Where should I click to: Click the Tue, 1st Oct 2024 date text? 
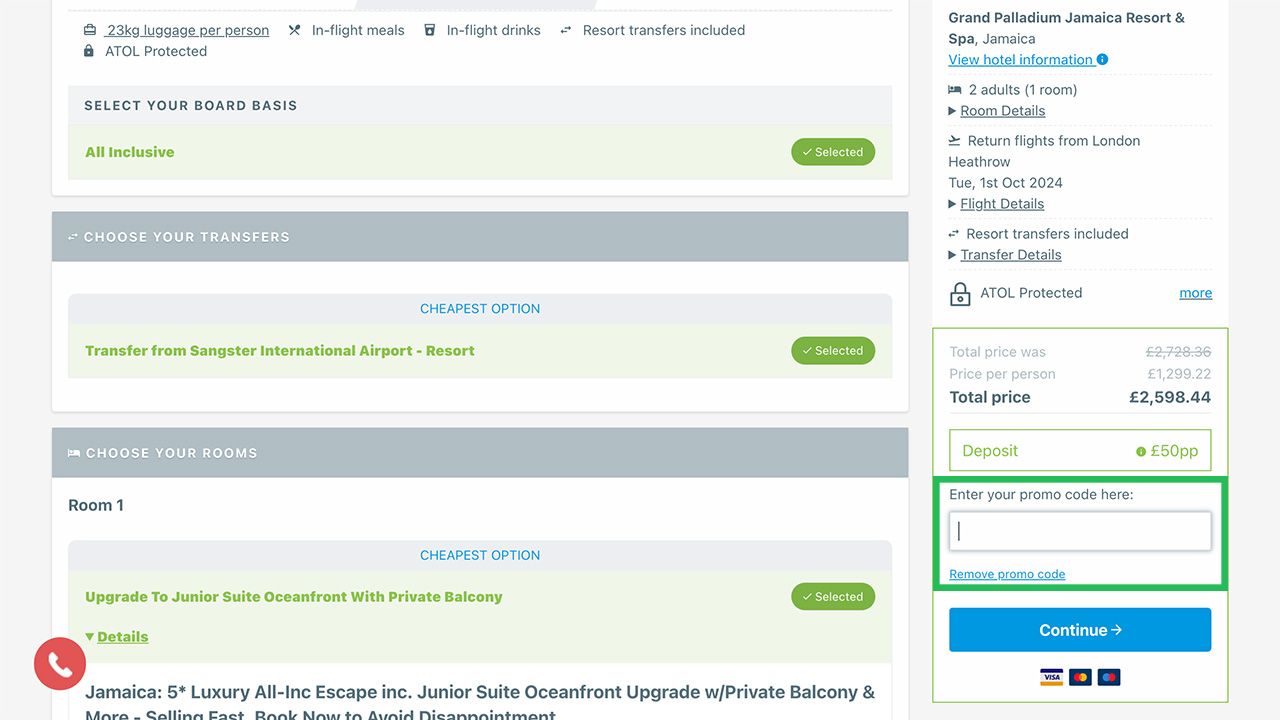coord(1005,183)
